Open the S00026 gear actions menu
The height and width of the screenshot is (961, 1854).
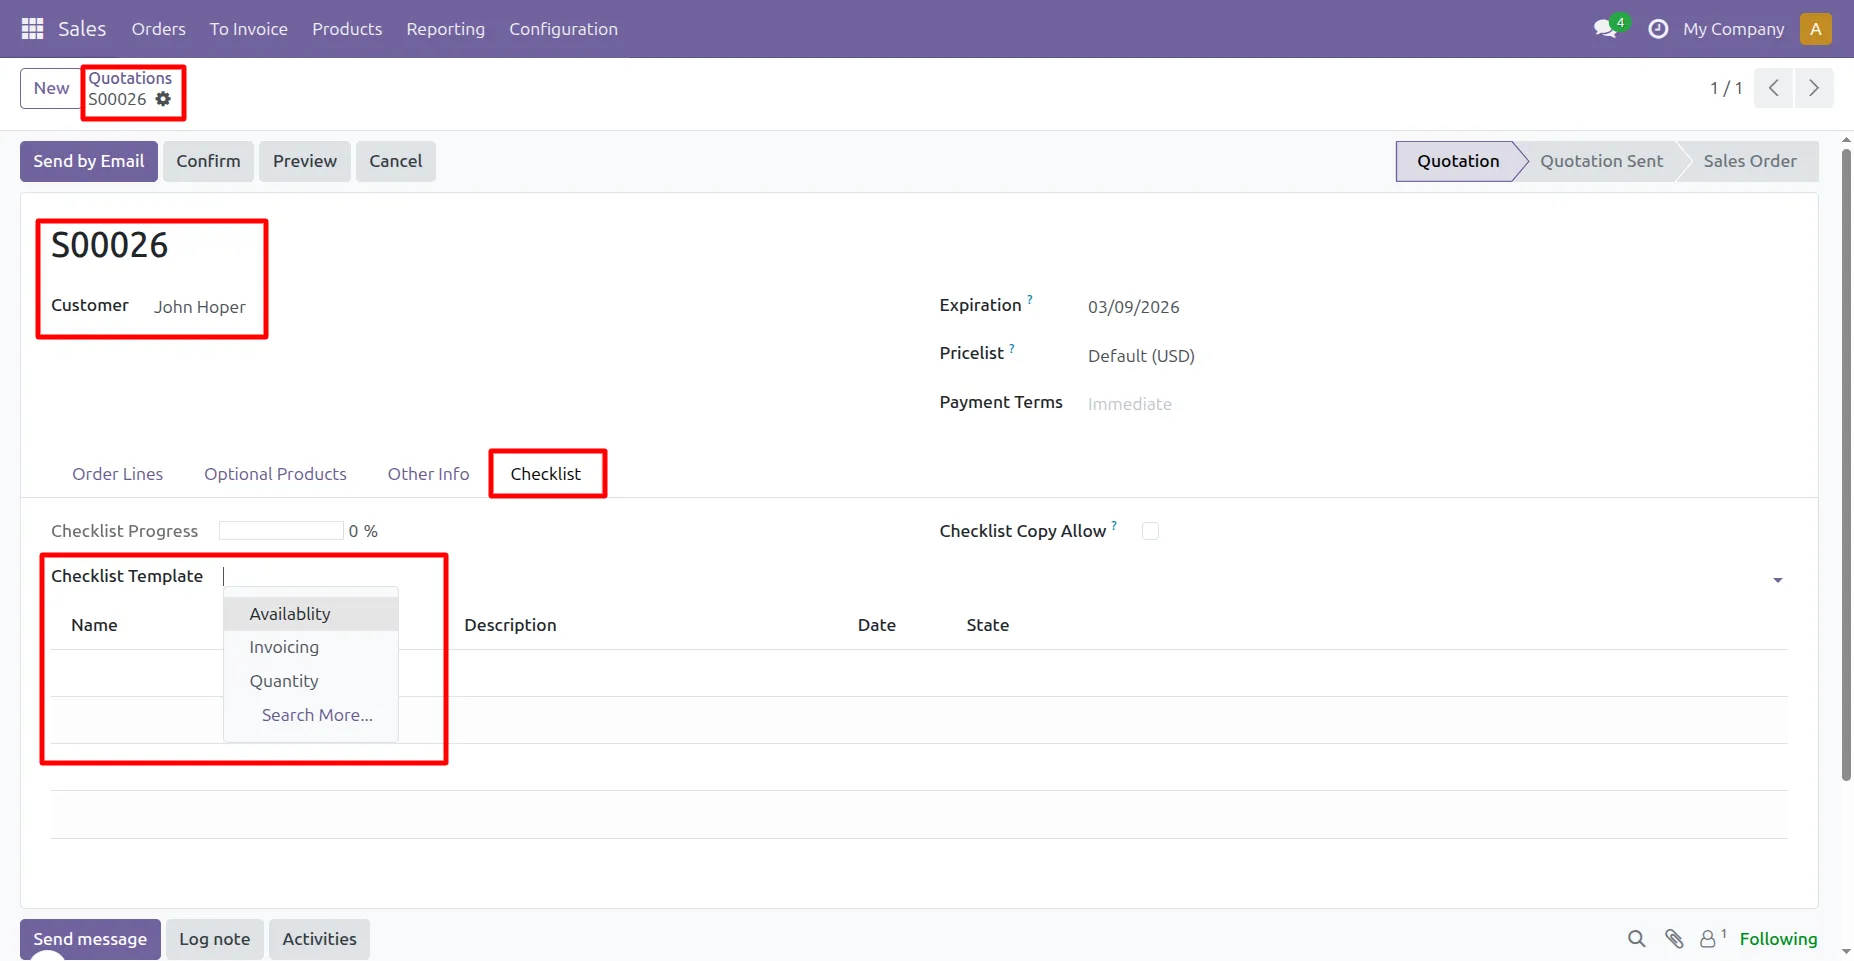[163, 99]
